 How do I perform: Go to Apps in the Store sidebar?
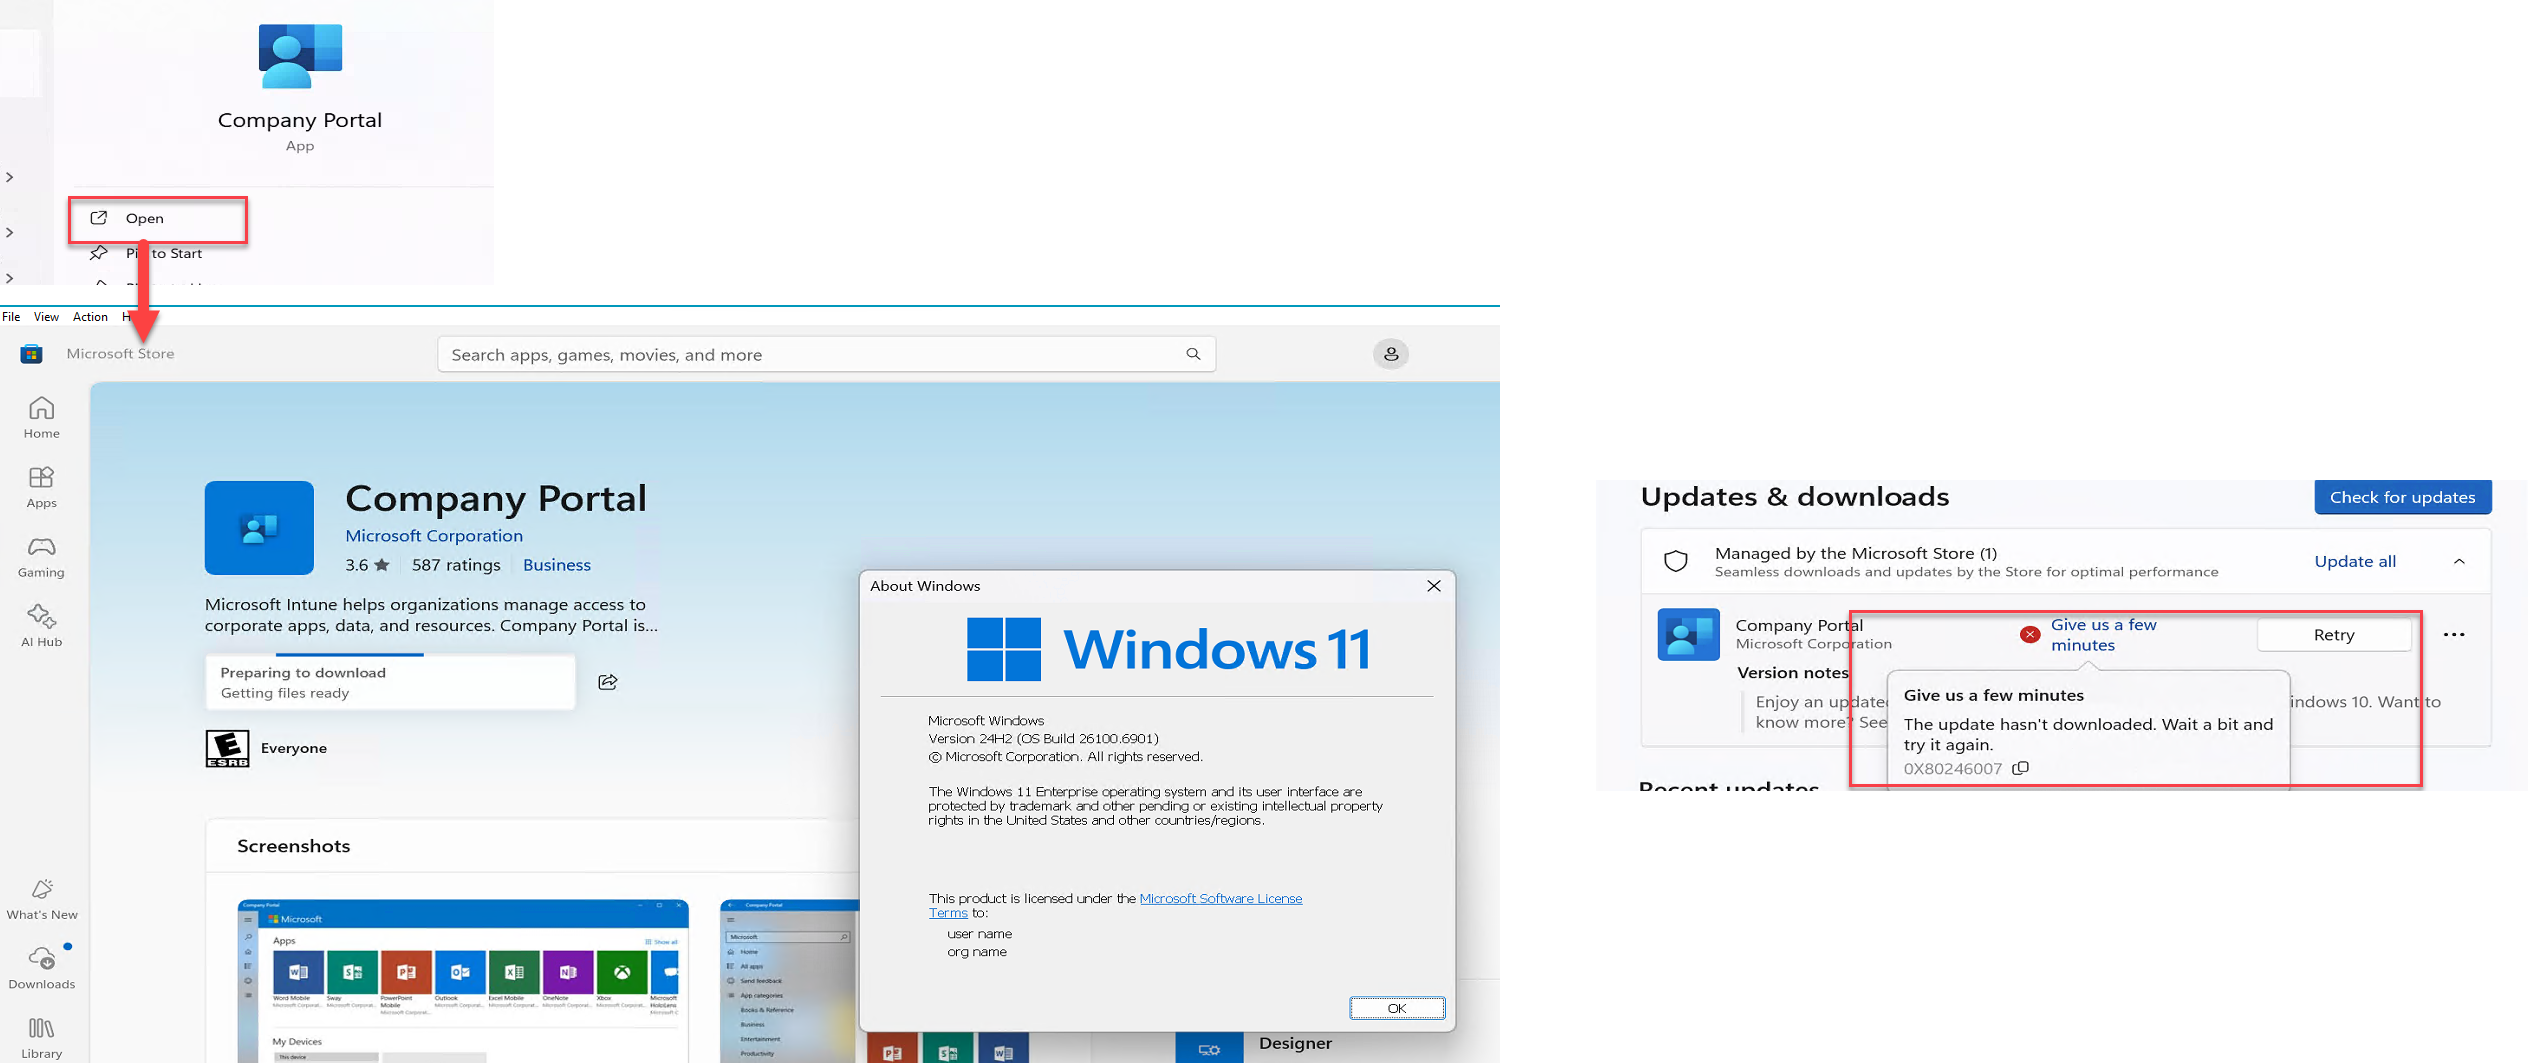coord(41,487)
